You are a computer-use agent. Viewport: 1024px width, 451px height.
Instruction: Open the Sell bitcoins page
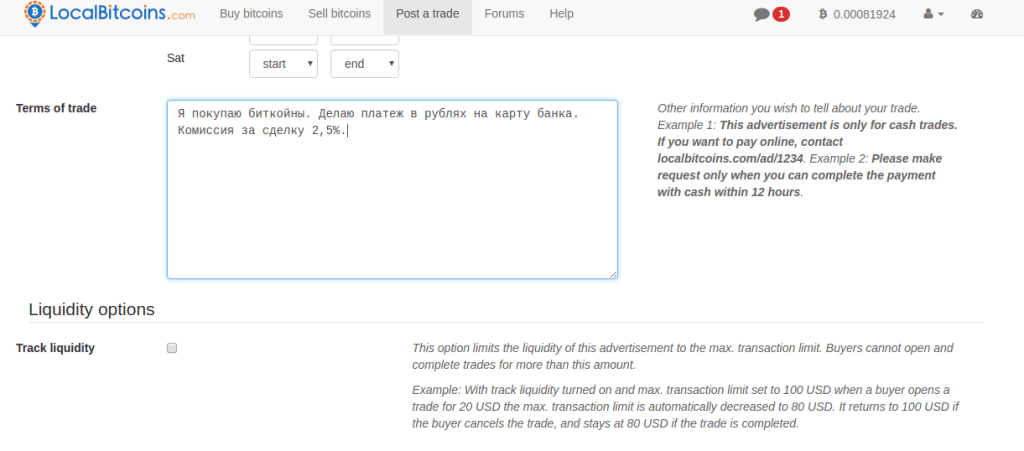pyautogui.click(x=337, y=14)
